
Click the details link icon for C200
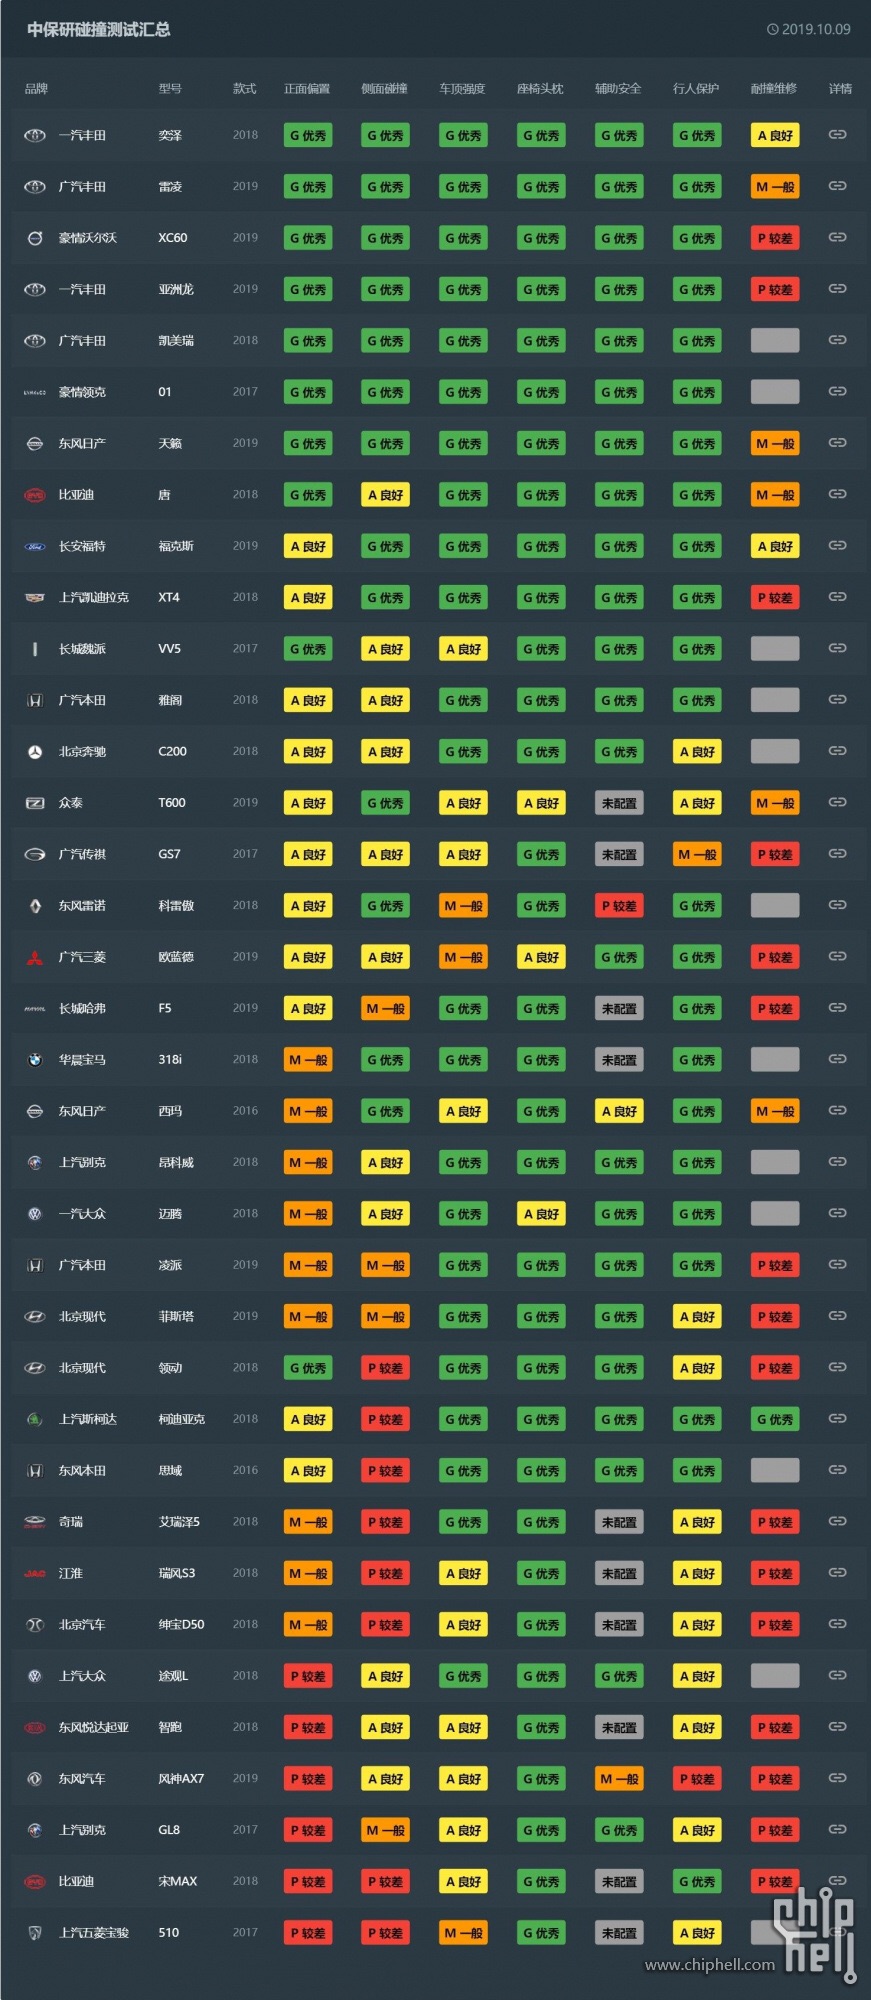pyautogui.click(x=838, y=751)
